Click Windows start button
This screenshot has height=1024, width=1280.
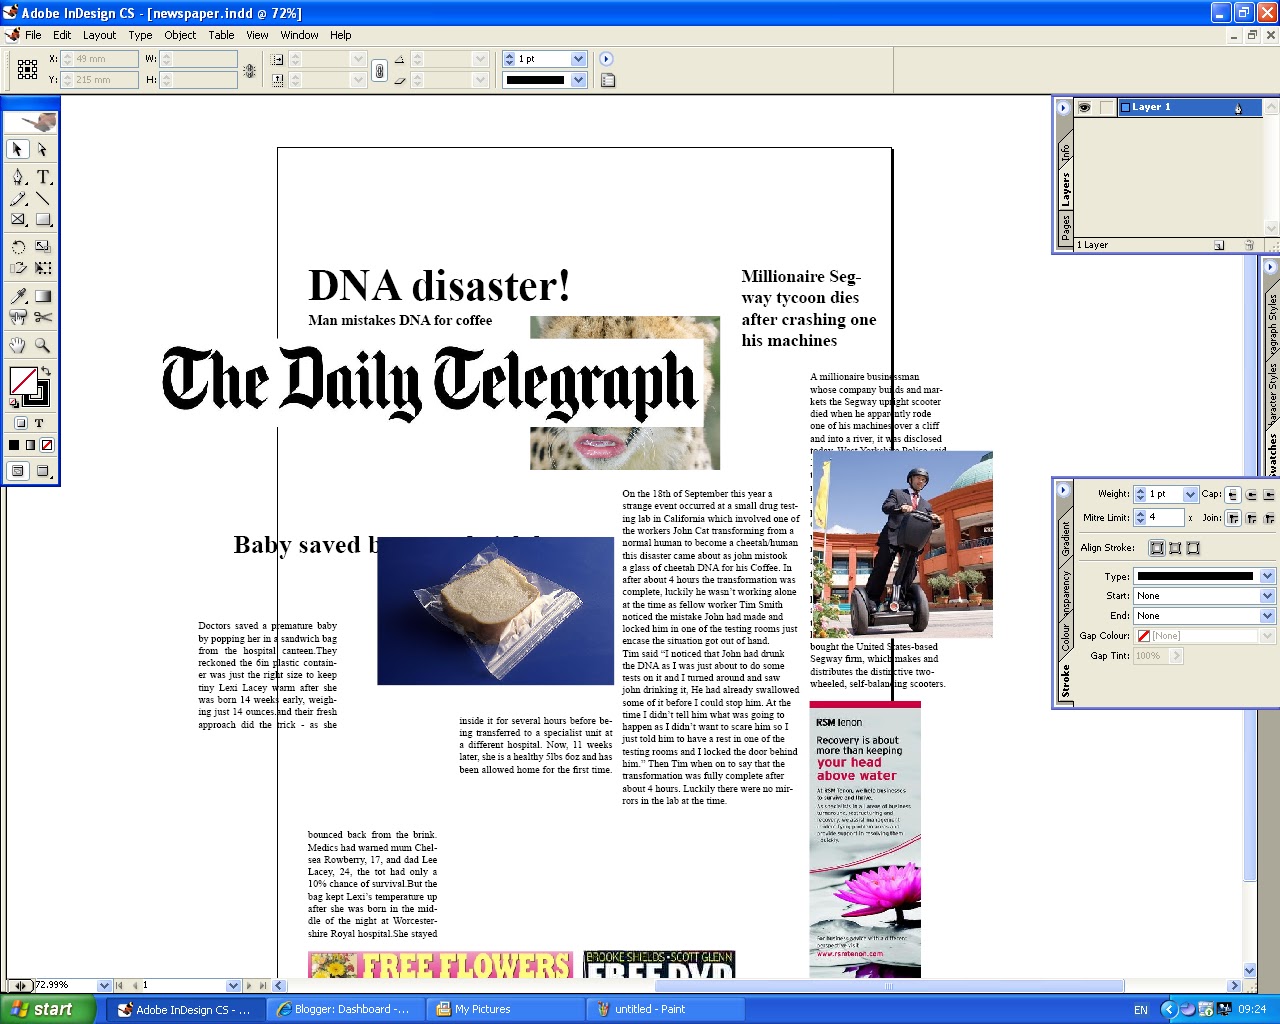tap(48, 1010)
